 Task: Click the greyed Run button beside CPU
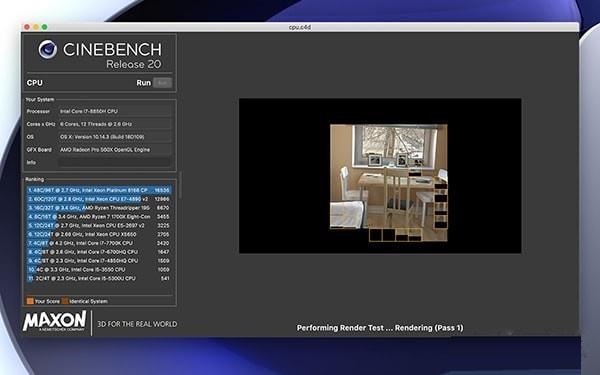coord(162,83)
